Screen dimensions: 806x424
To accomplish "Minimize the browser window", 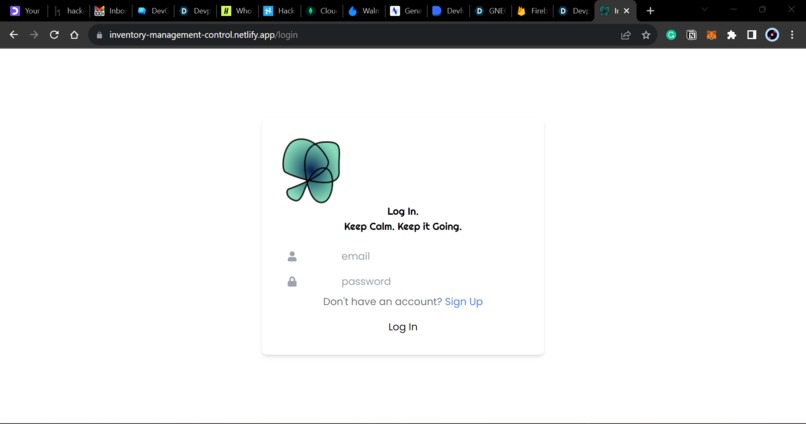I will (734, 10).
